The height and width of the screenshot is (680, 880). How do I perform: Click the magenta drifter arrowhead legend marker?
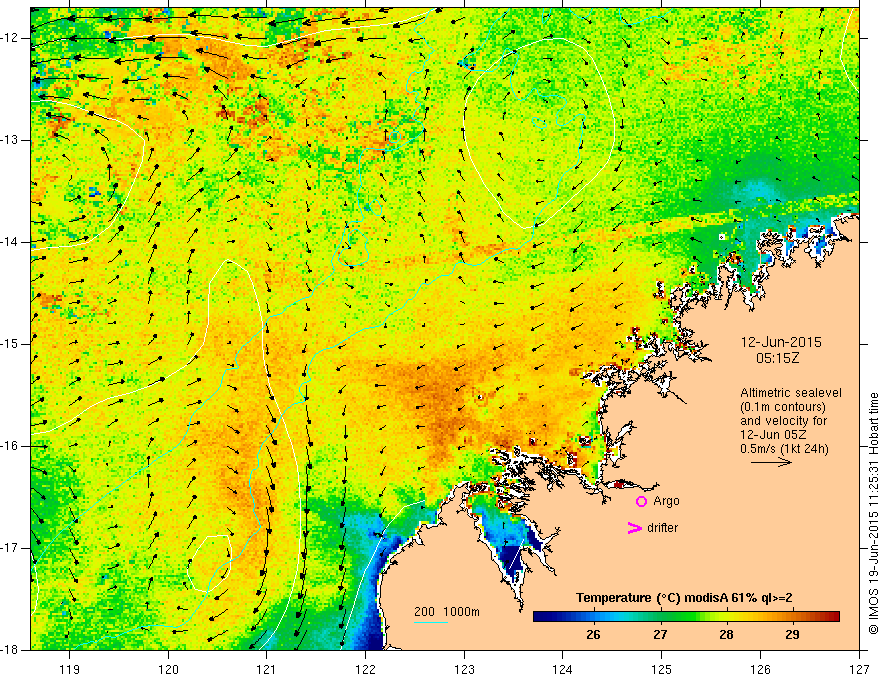click(635, 528)
